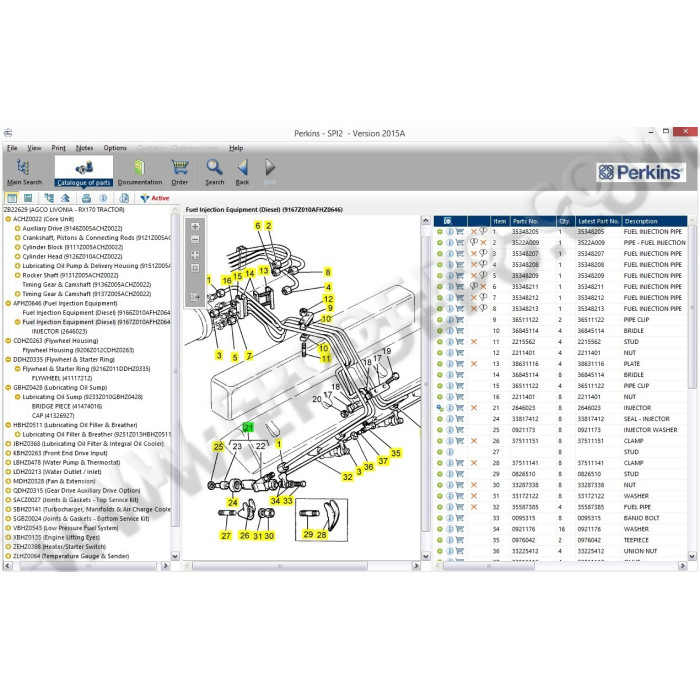The image size is (700, 700).
Task: Zoom in on the diagram
Action: (x=195, y=226)
